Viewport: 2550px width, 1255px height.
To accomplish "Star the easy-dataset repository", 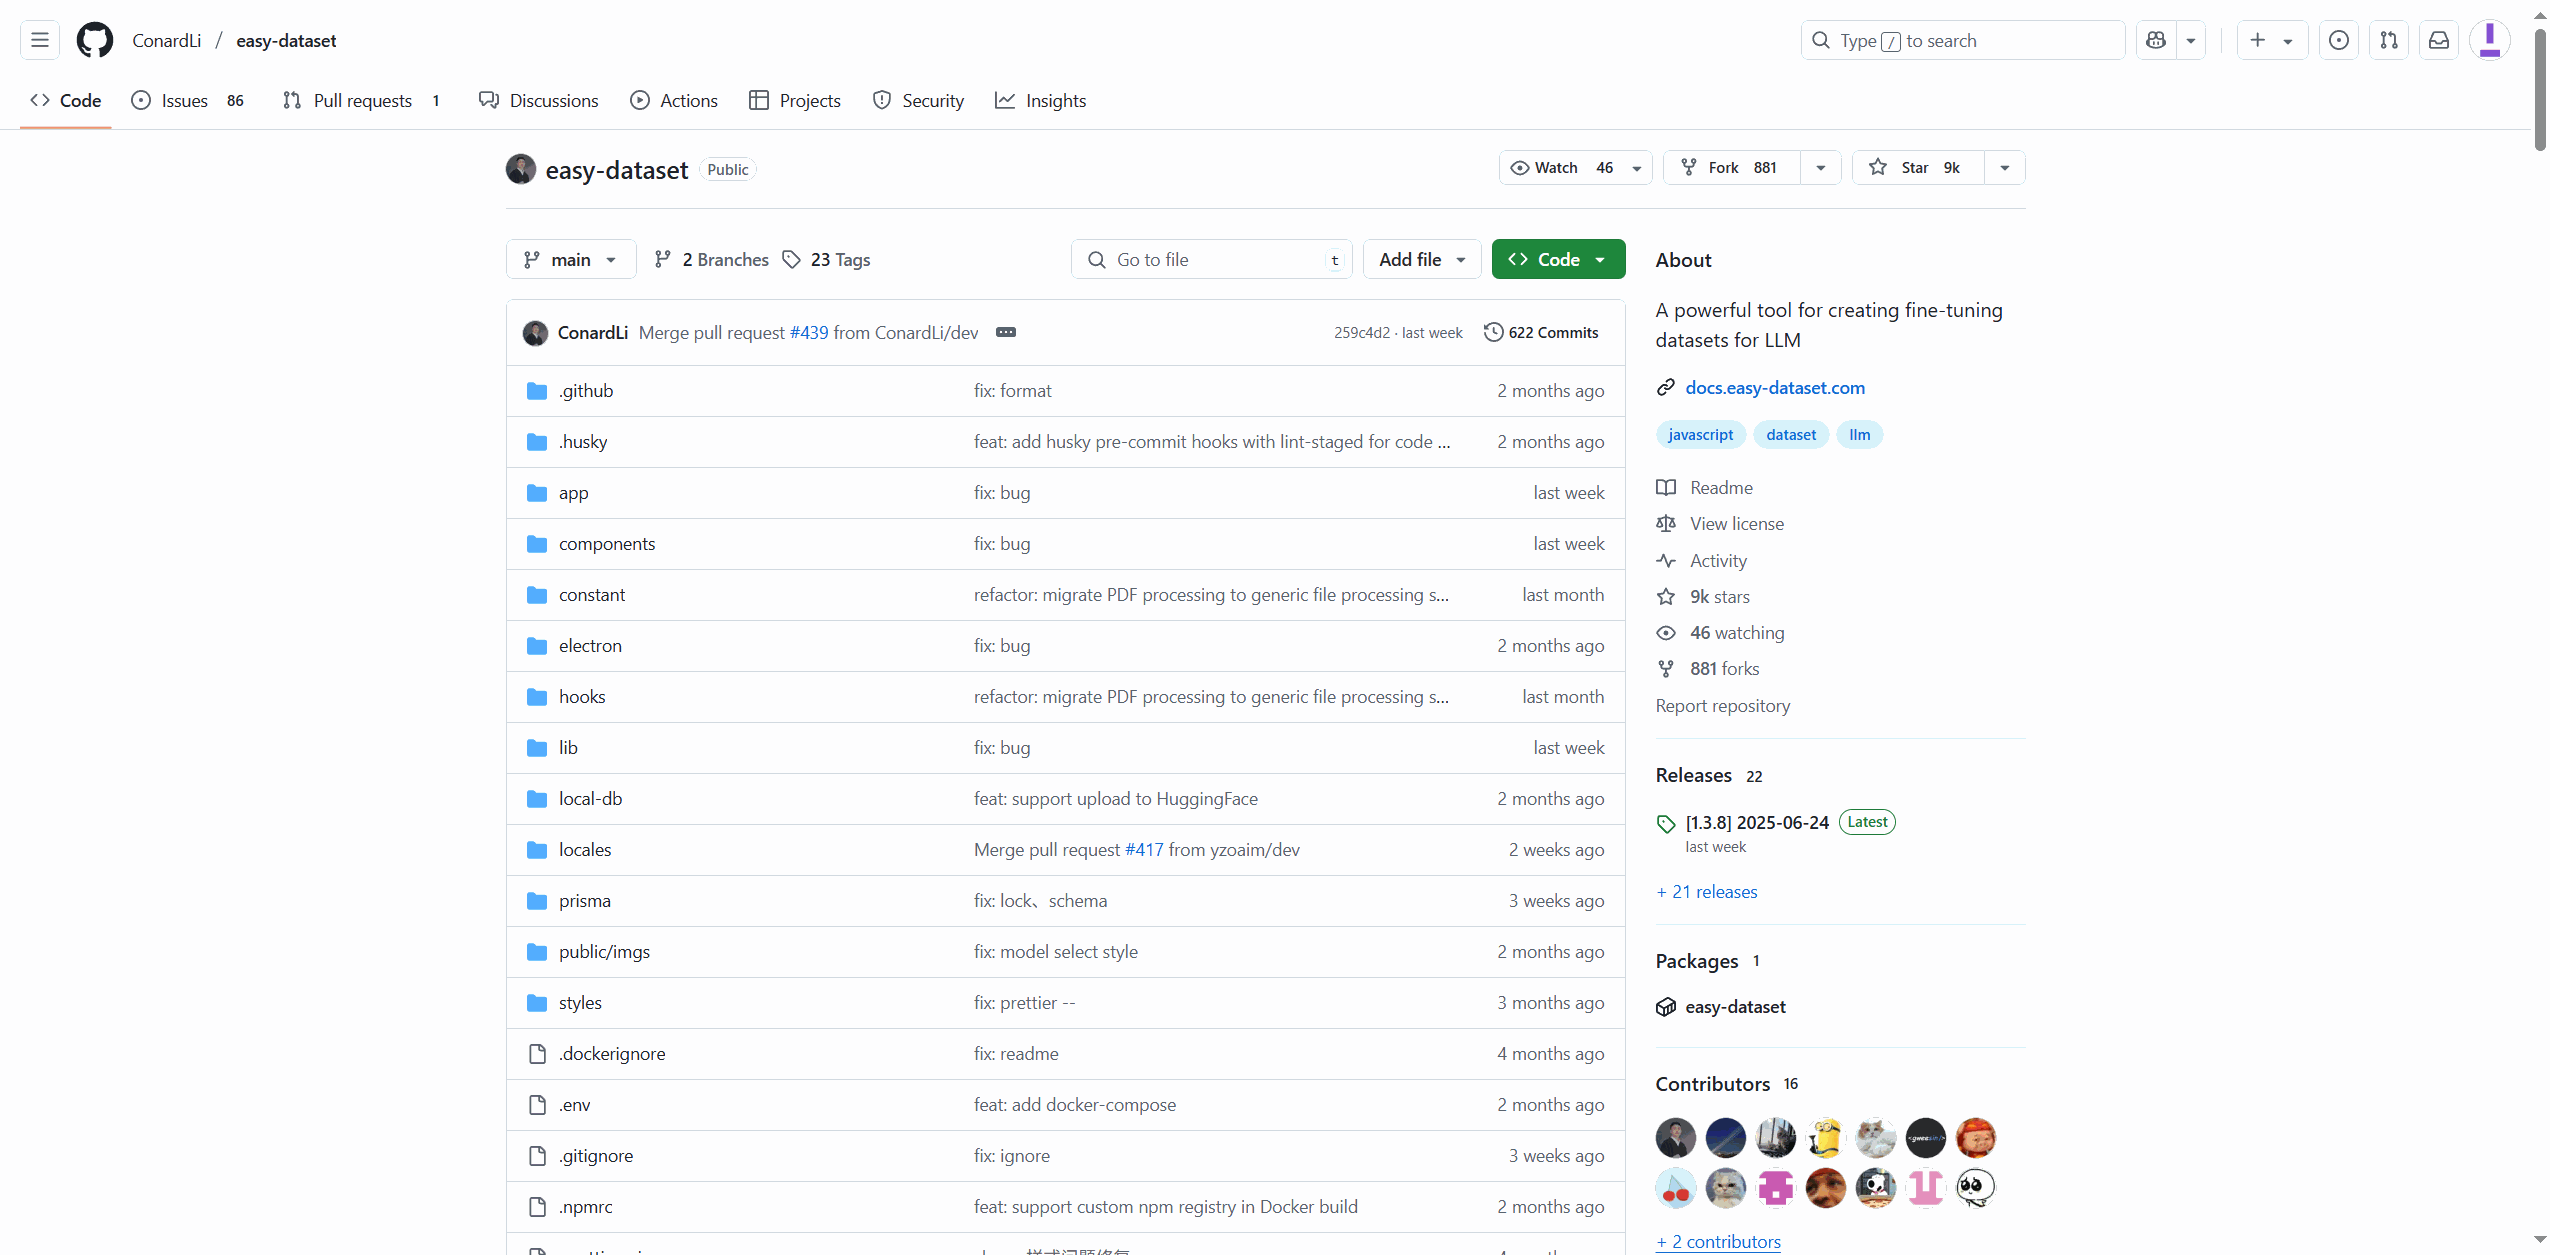I will (1918, 168).
